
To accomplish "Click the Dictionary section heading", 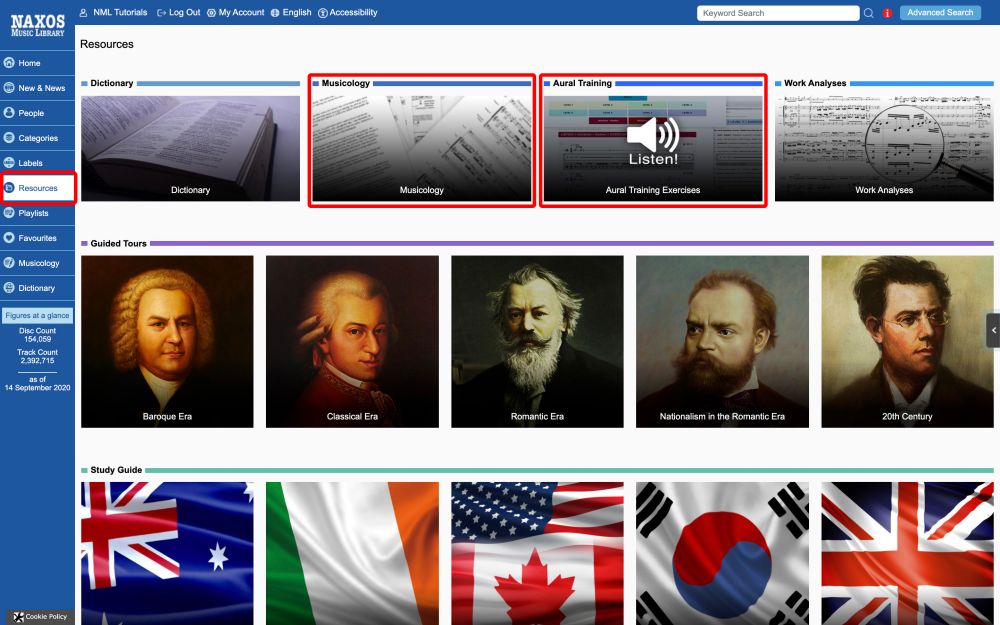I will [112, 83].
